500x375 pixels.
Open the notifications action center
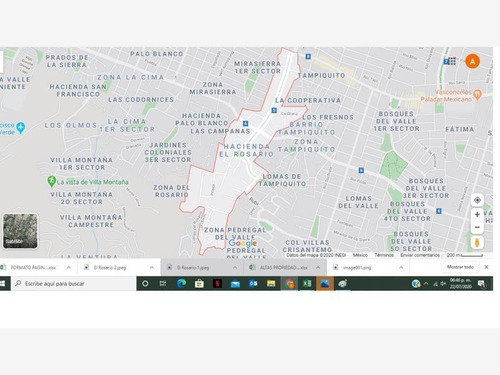click(482, 284)
